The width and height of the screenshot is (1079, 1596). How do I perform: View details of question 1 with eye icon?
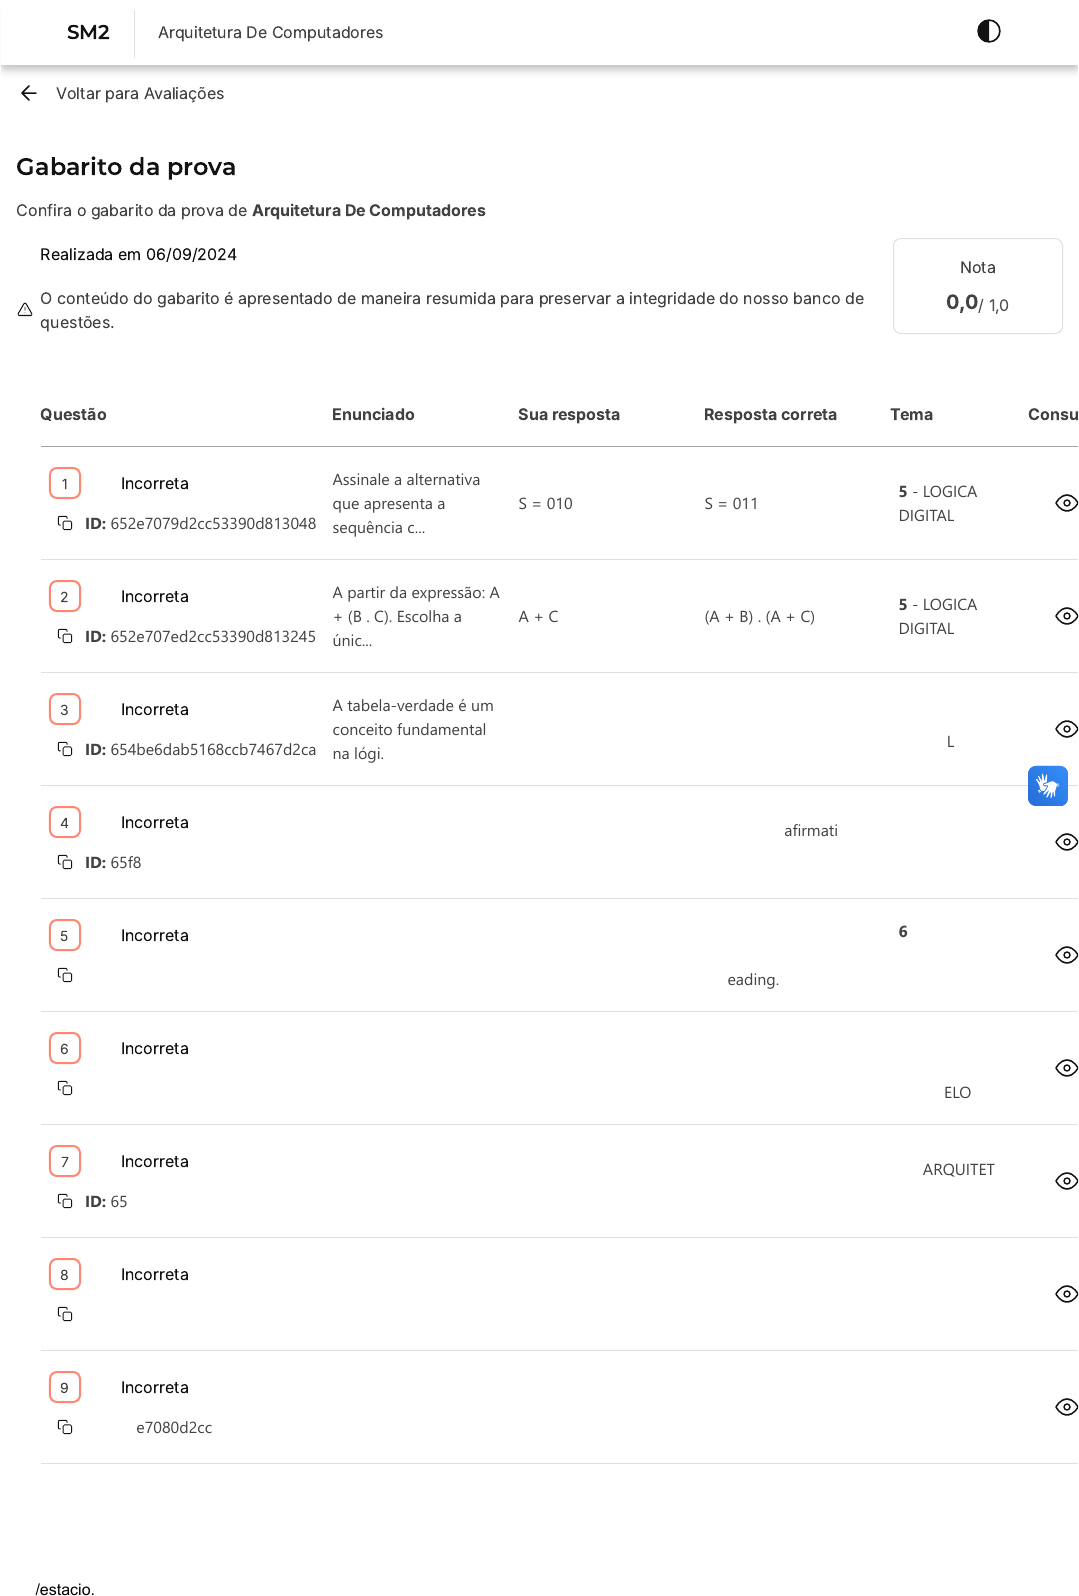tap(1066, 503)
